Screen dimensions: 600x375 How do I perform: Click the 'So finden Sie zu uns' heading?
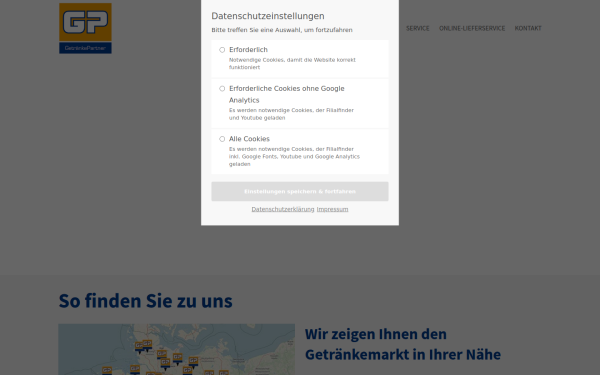[x=145, y=301]
